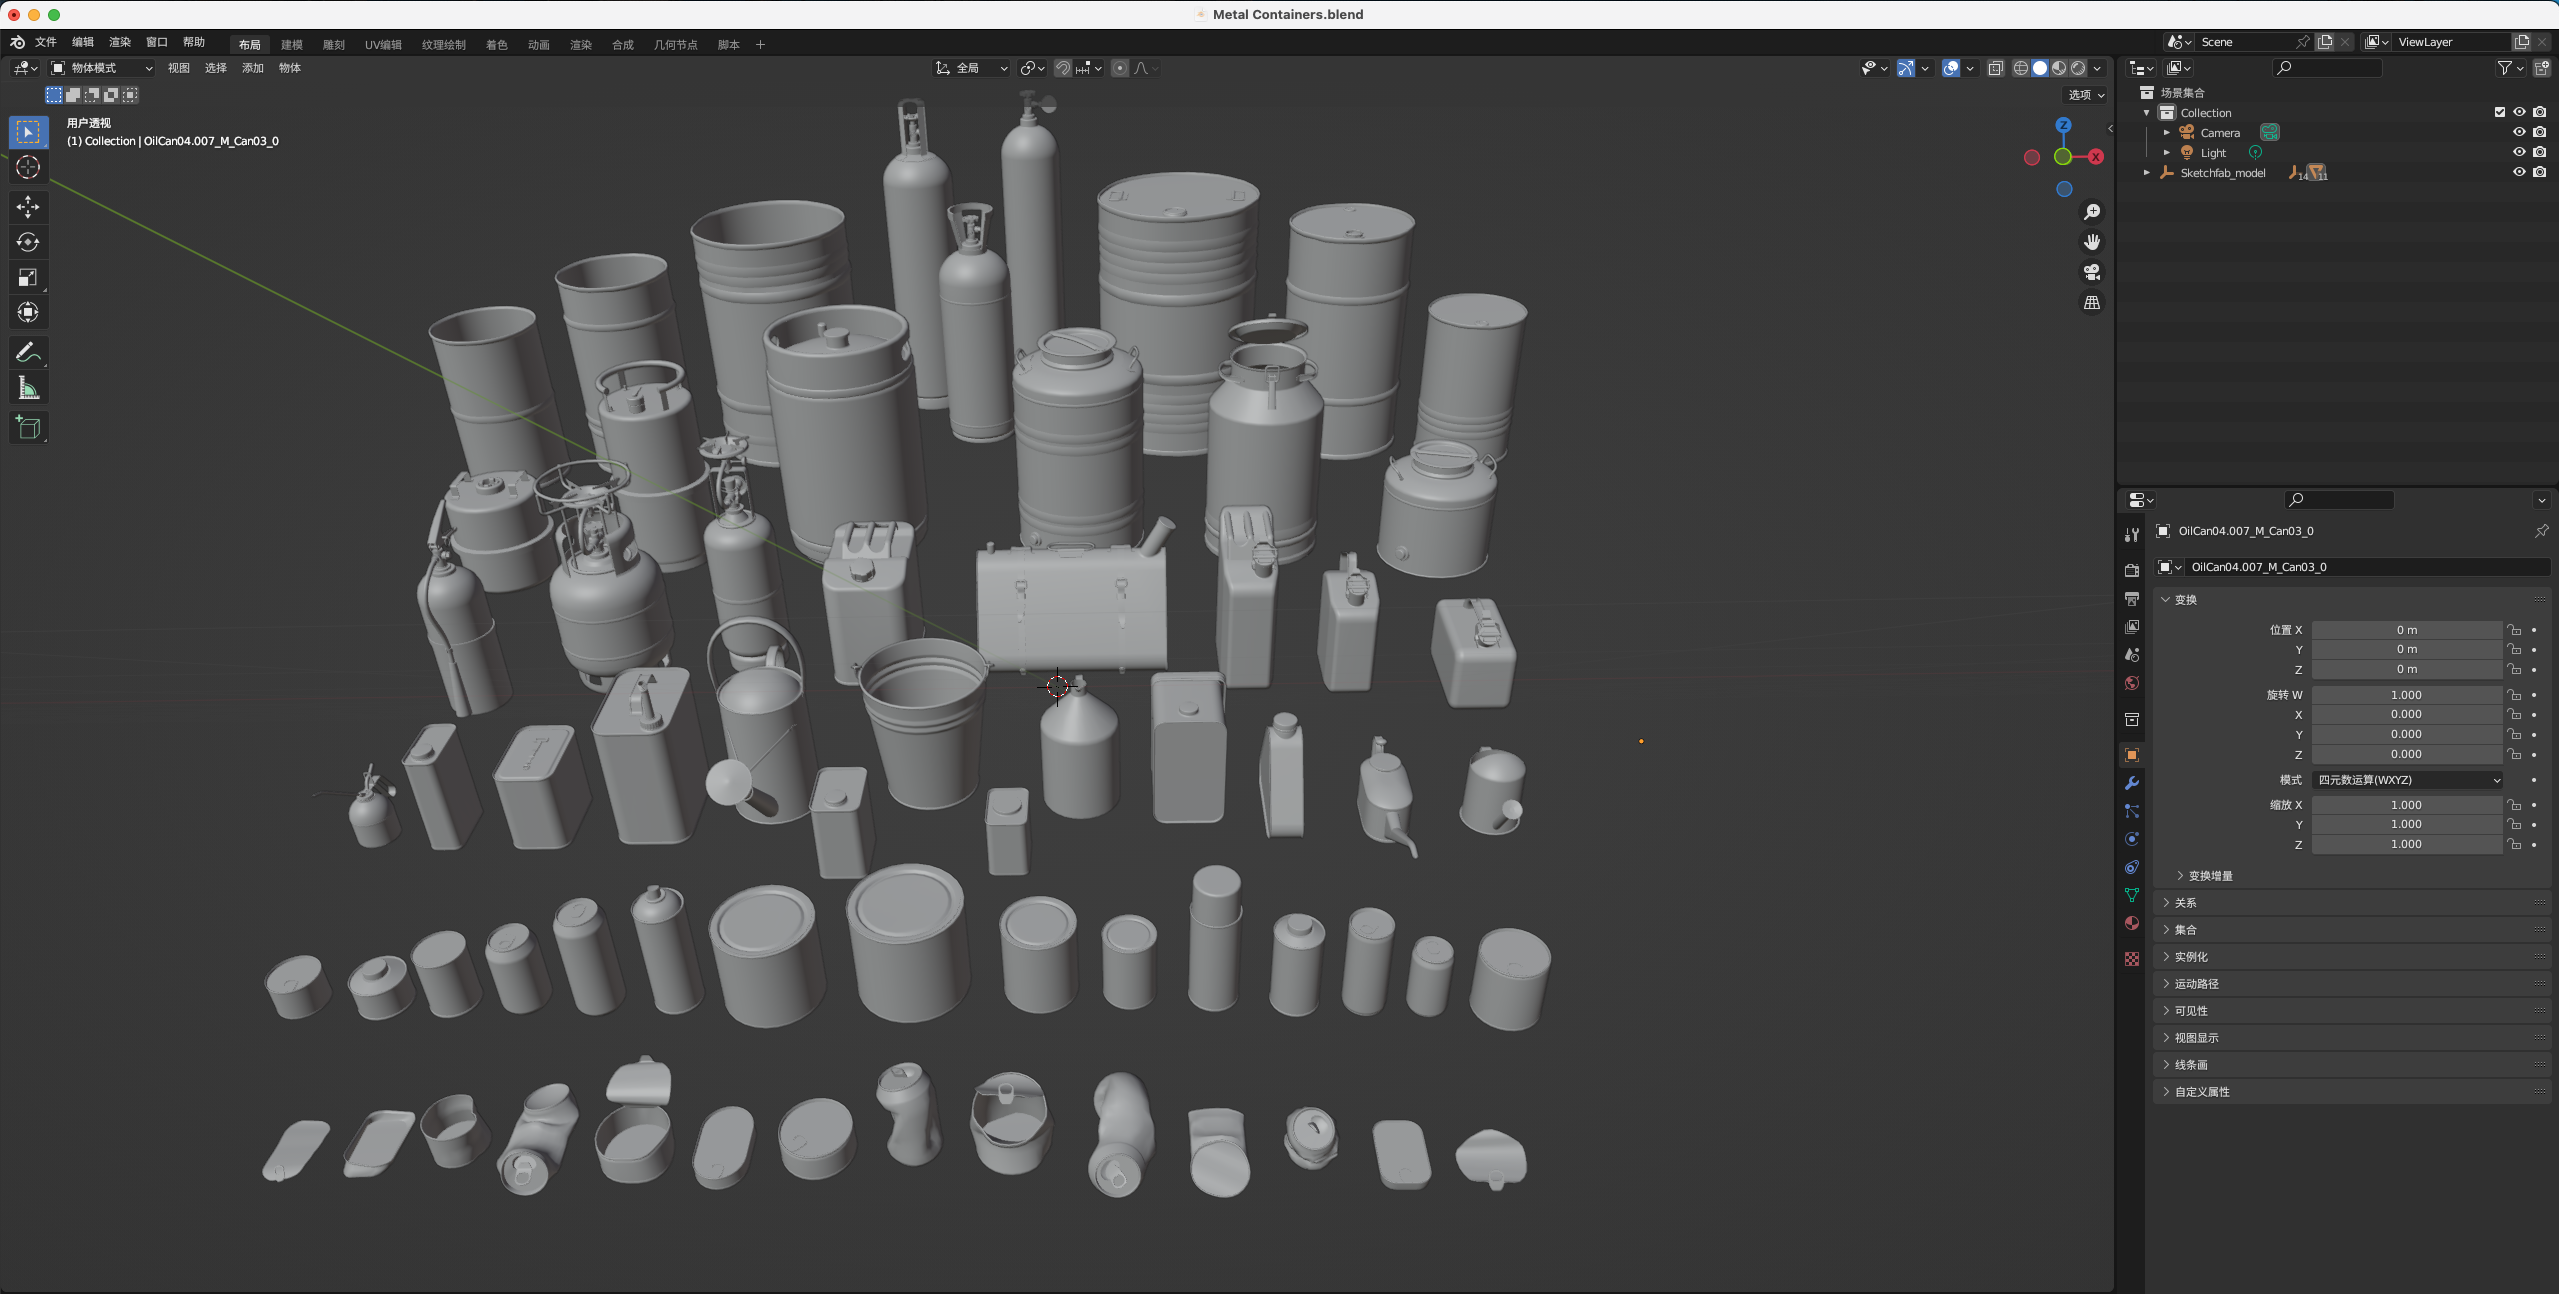Select the Measure tool

[x=28, y=388]
